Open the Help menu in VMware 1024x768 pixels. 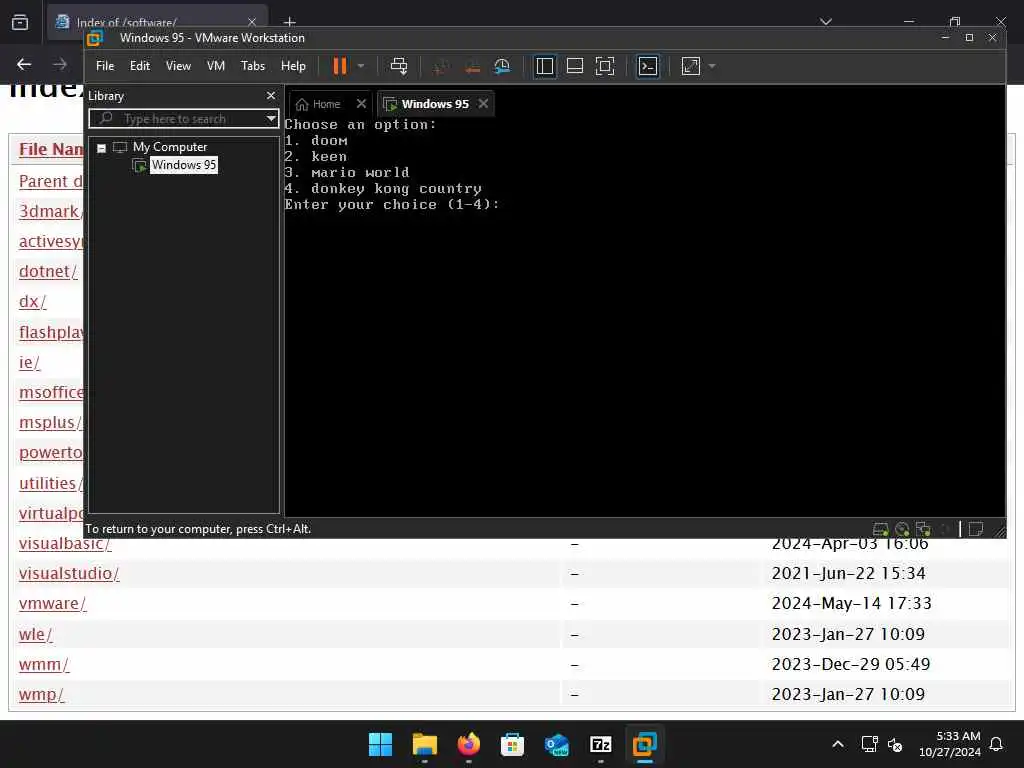(293, 66)
